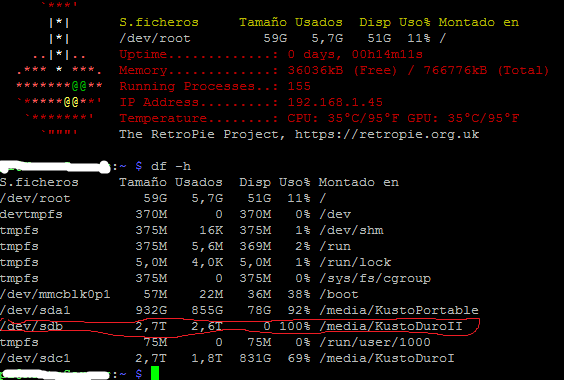Click the /media/KustoPortable mount point
564x380 pixels.
click(399, 310)
